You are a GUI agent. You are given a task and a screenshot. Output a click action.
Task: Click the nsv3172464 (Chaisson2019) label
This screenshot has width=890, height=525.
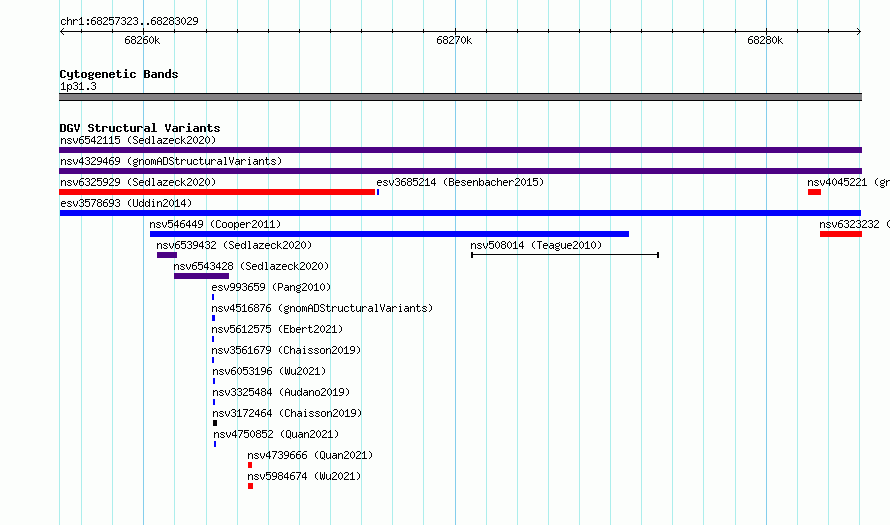(x=287, y=413)
